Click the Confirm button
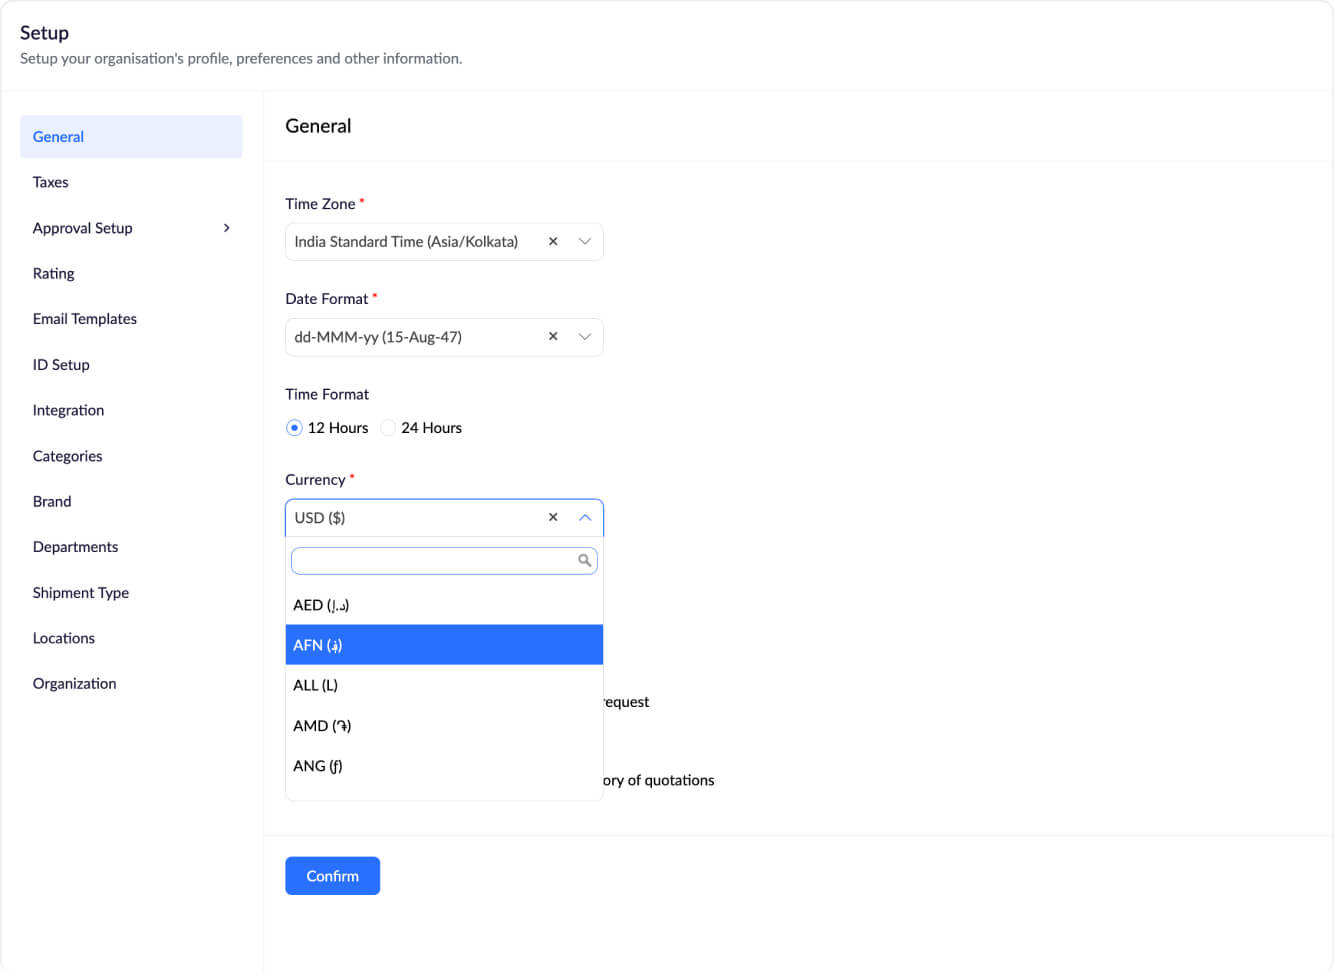The width and height of the screenshot is (1334, 972). coord(332,876)
